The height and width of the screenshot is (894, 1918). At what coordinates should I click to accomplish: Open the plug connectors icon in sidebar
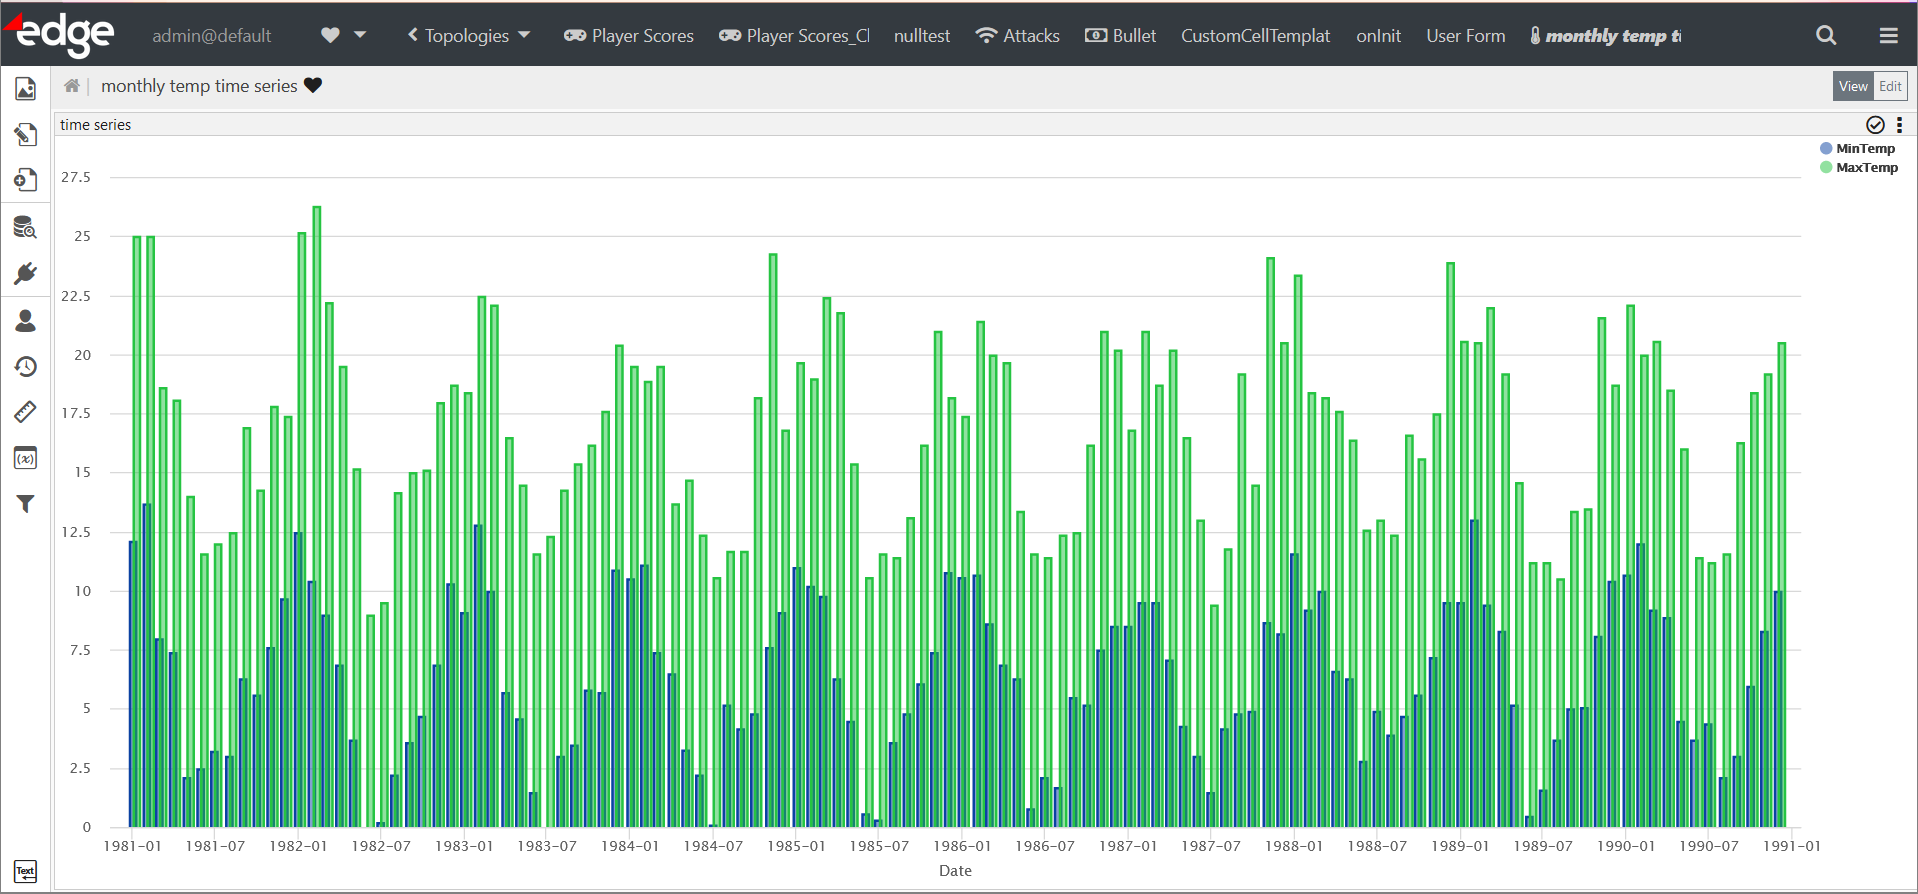tap(26, 274)
